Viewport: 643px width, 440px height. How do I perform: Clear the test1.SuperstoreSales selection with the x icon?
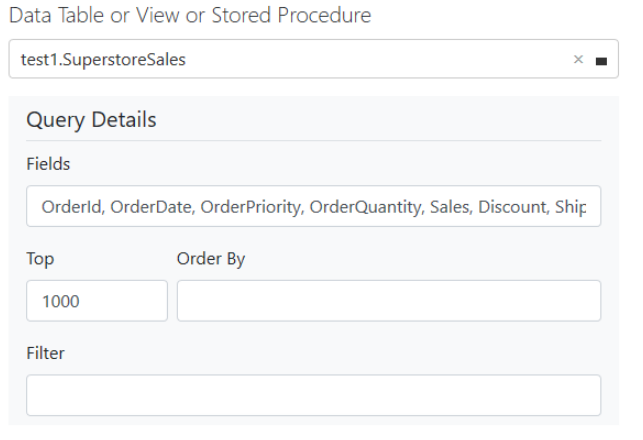click(578, 59)
